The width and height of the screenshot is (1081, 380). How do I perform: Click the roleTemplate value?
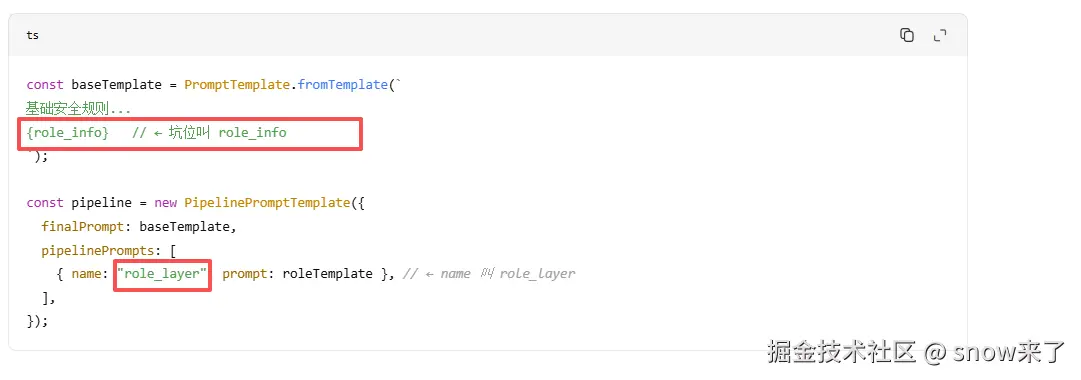pos(327,274)
